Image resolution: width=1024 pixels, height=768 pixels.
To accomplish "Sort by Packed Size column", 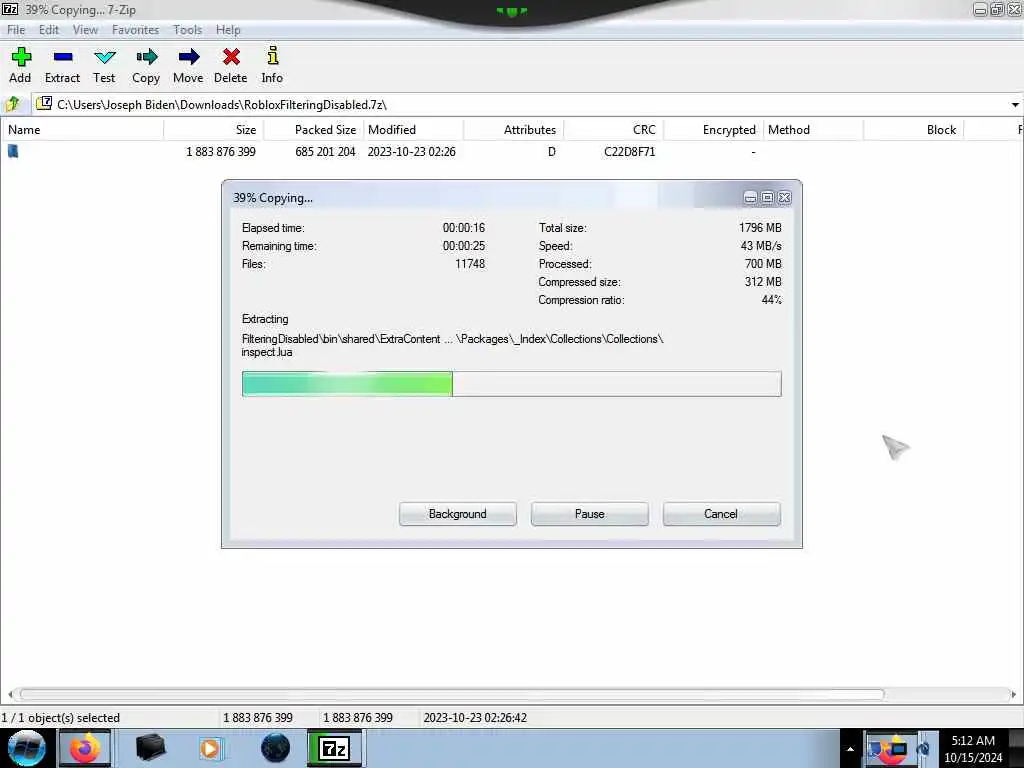I will (313, 129).
